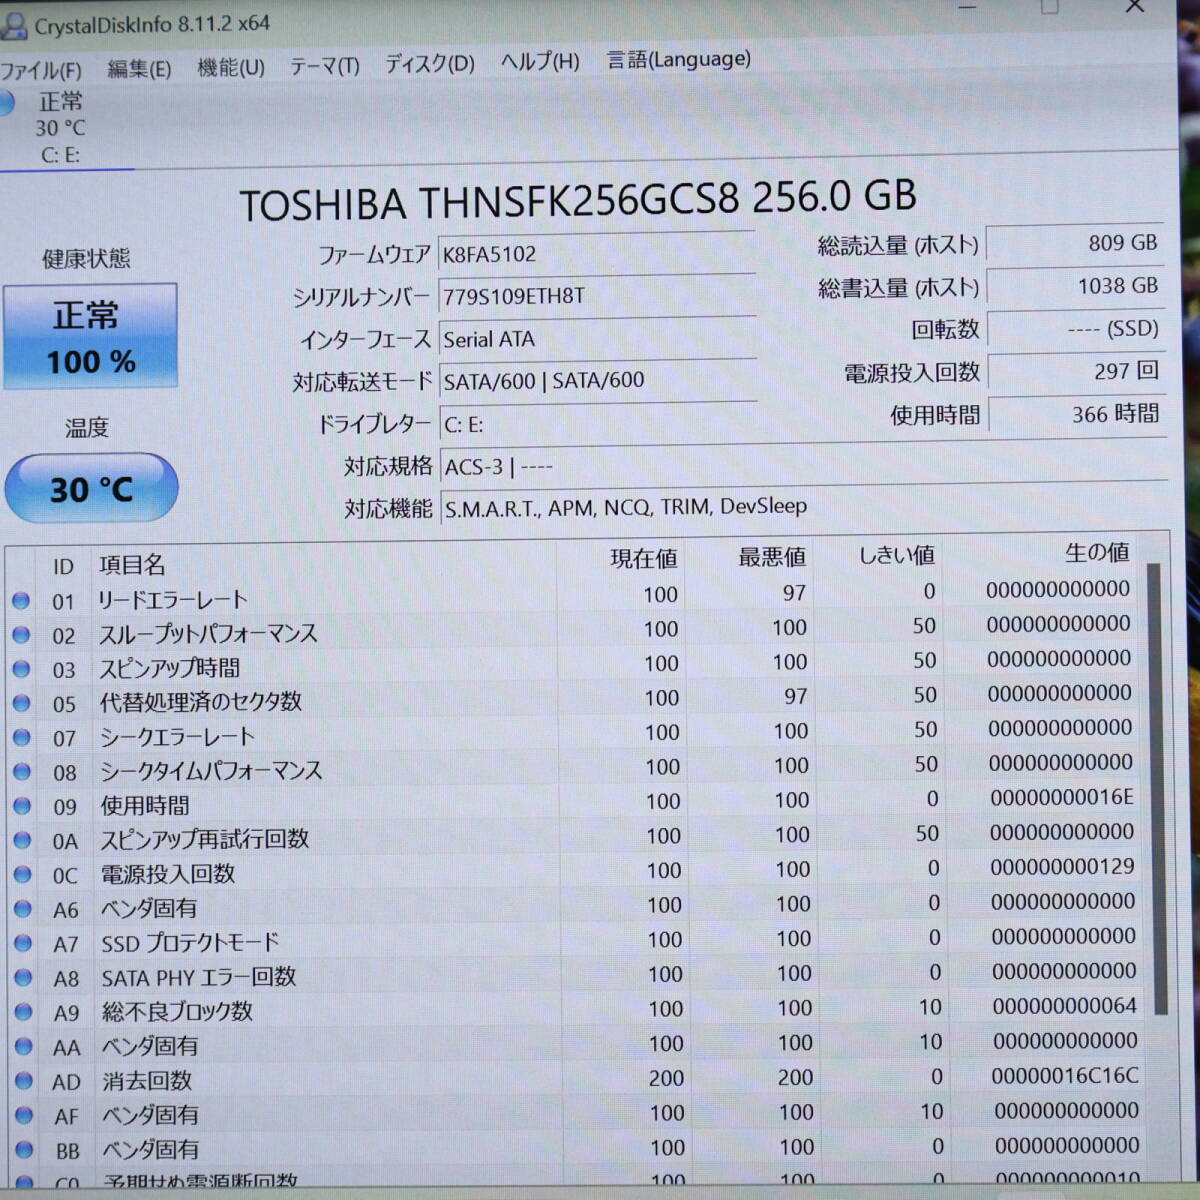Open the テーマ(T) menu
This screenshot has height=1200, width=1200.
324,66
